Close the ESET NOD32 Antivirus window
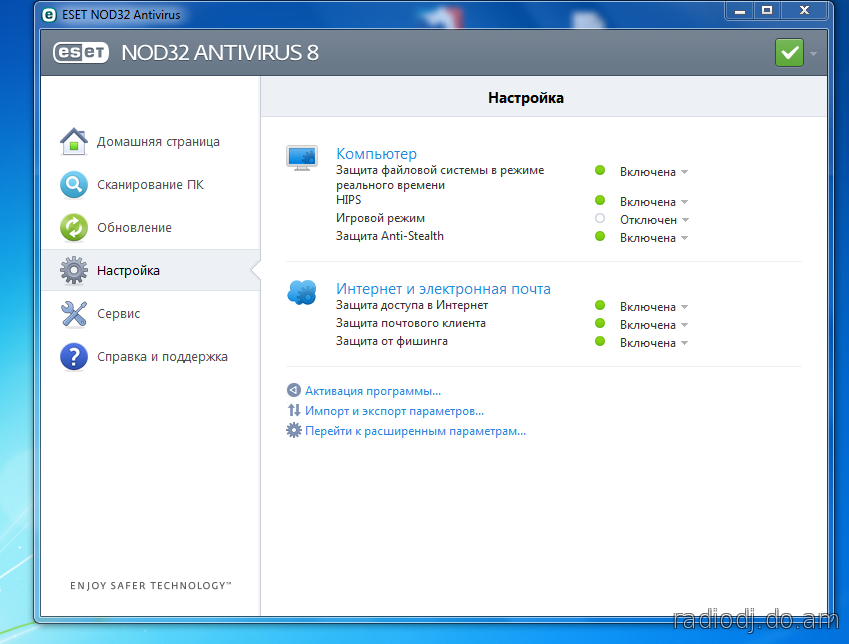The image size is (849, 644). (x=804, y=11)
